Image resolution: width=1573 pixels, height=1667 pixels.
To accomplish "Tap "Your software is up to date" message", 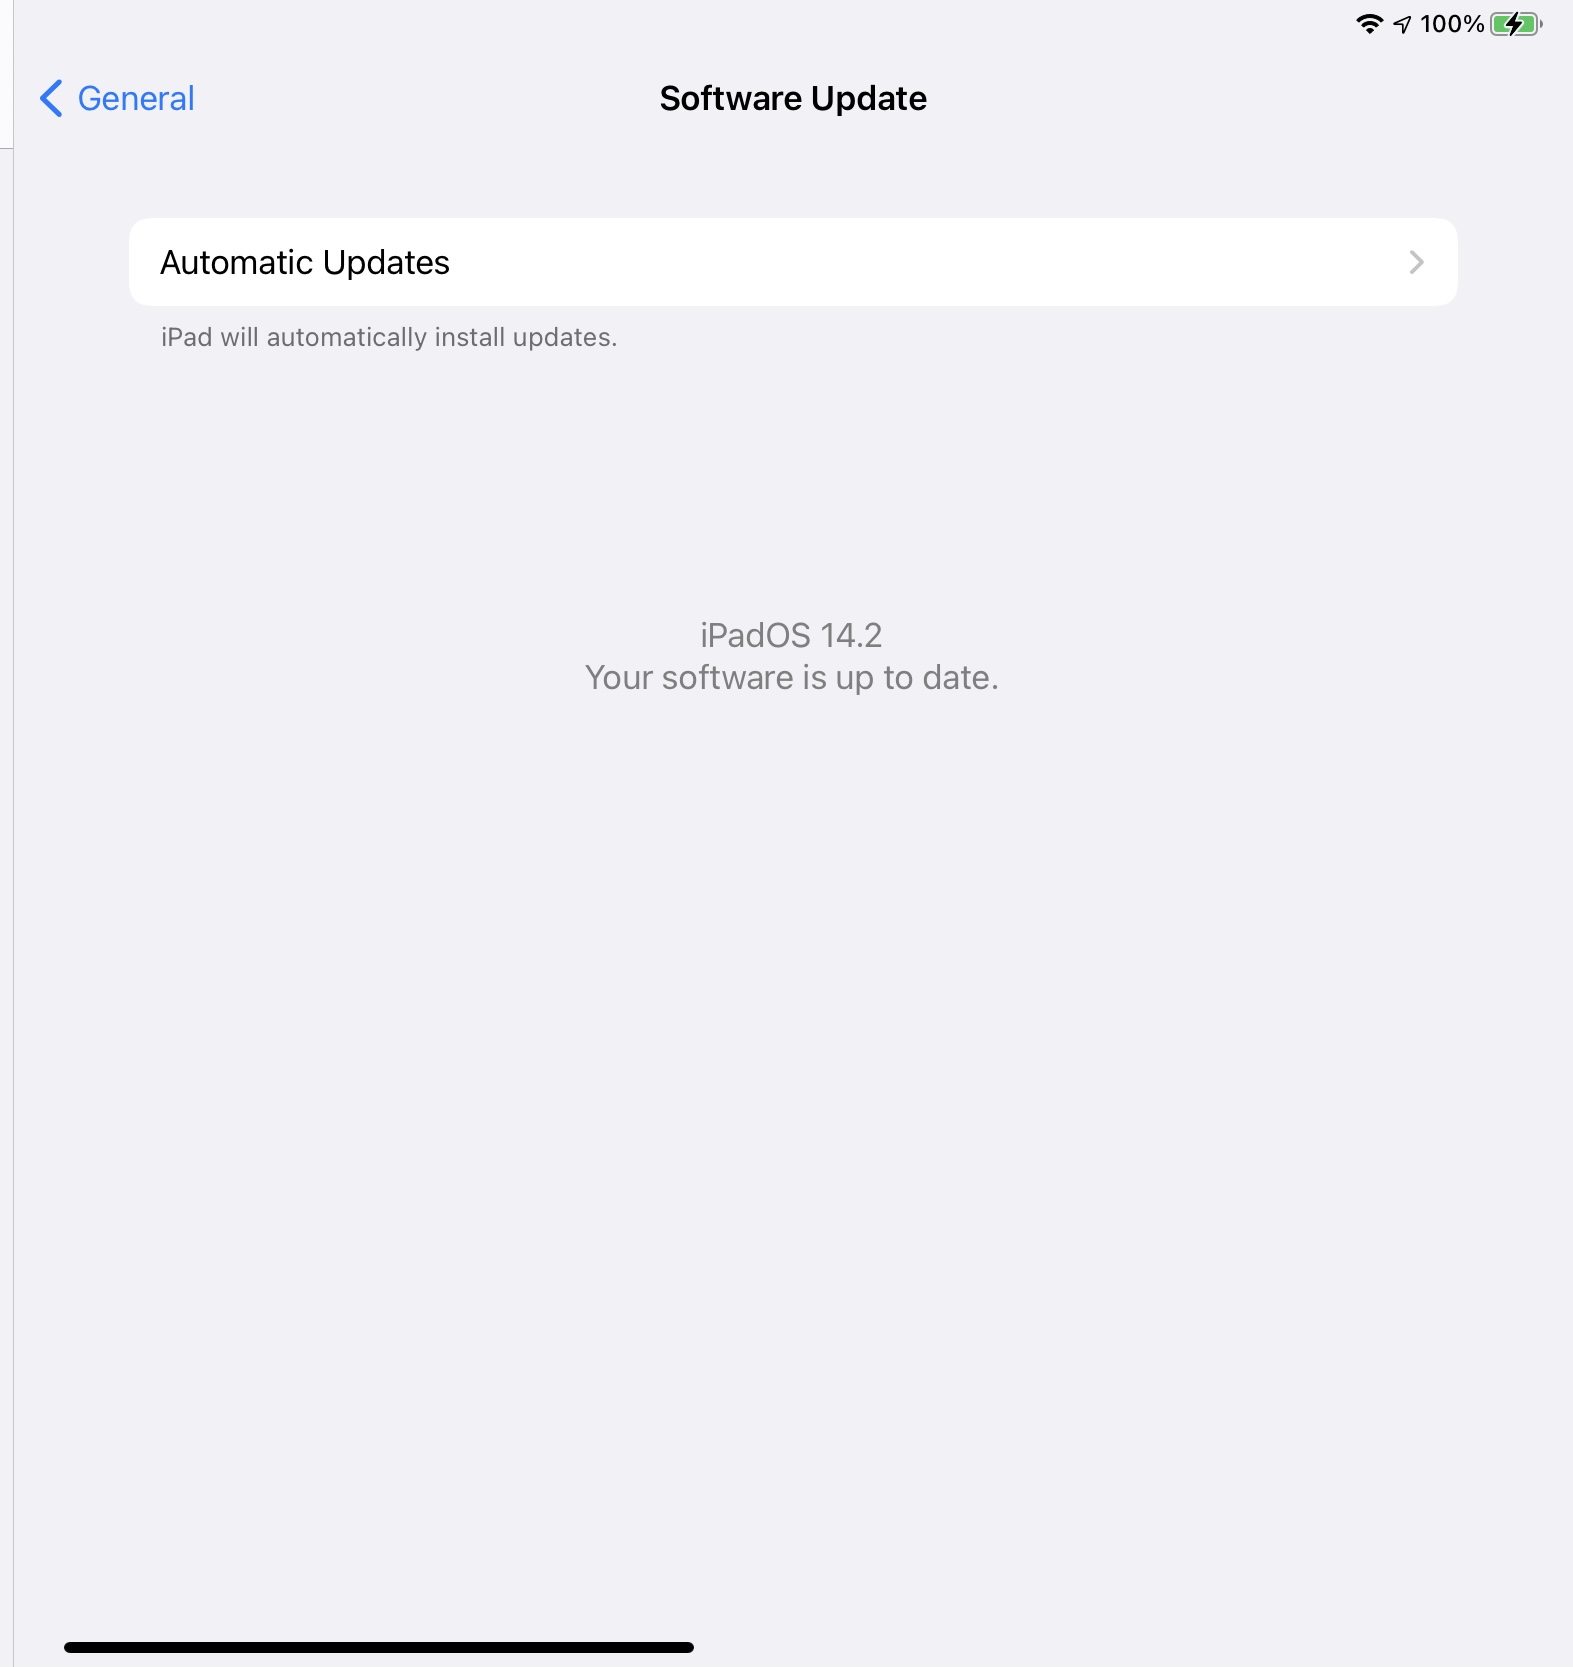I will (x=791, y=678).
